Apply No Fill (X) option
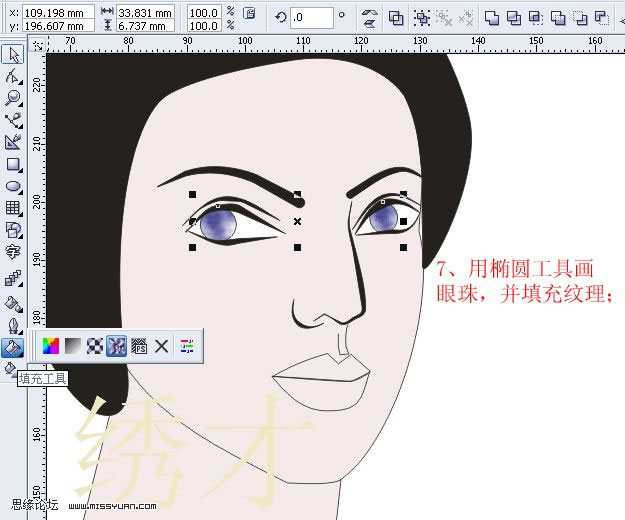Screen dimensions: 625x520 pos(162,346)
